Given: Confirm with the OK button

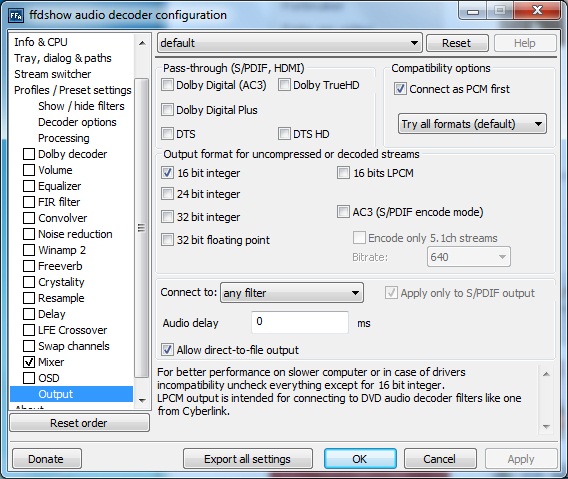Looking at the screenshot, I should 360,459.
